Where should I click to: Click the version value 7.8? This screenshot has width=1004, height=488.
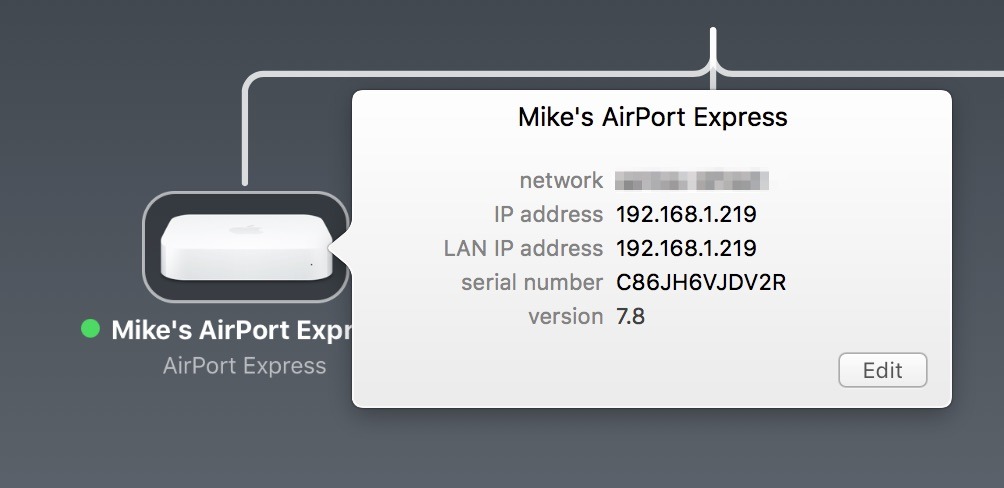(x=631, y=316)
